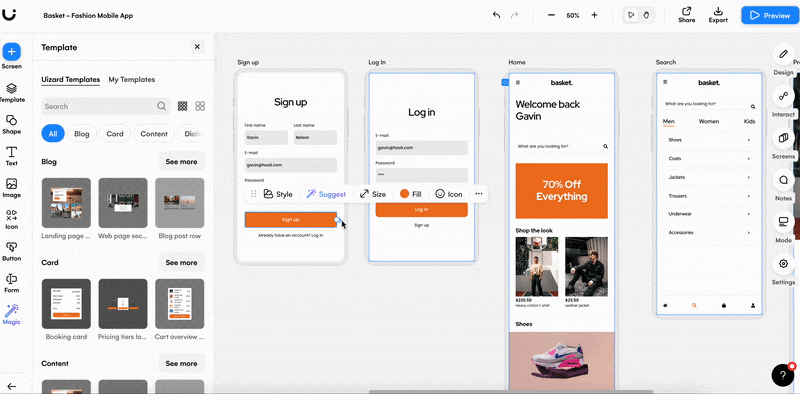Open the Mode panel
The height and width of the screenshot is (394, 800).
point(783,221)
